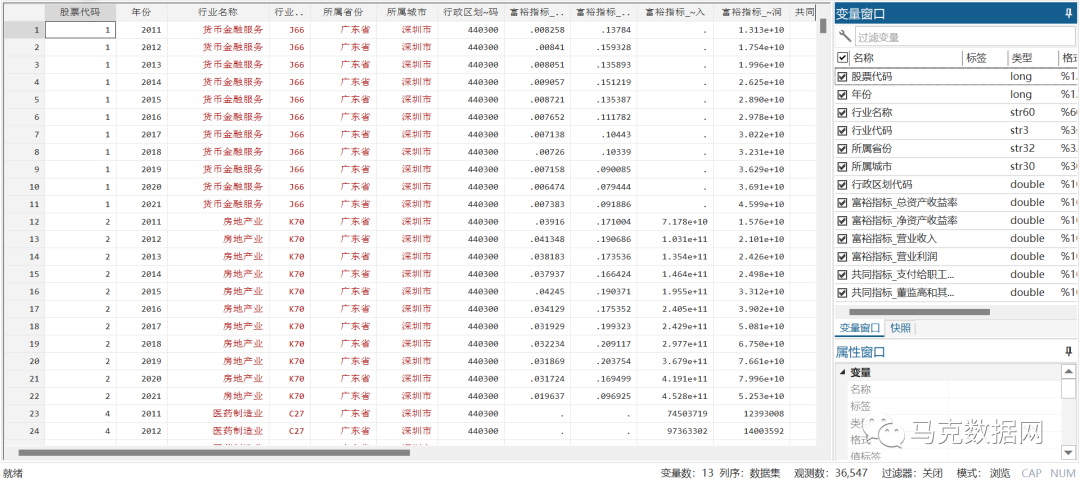This screenshot has height=480, width=1080.
Task: Toggle the select-all checkbox beside 名称 header
Action: 842,59
